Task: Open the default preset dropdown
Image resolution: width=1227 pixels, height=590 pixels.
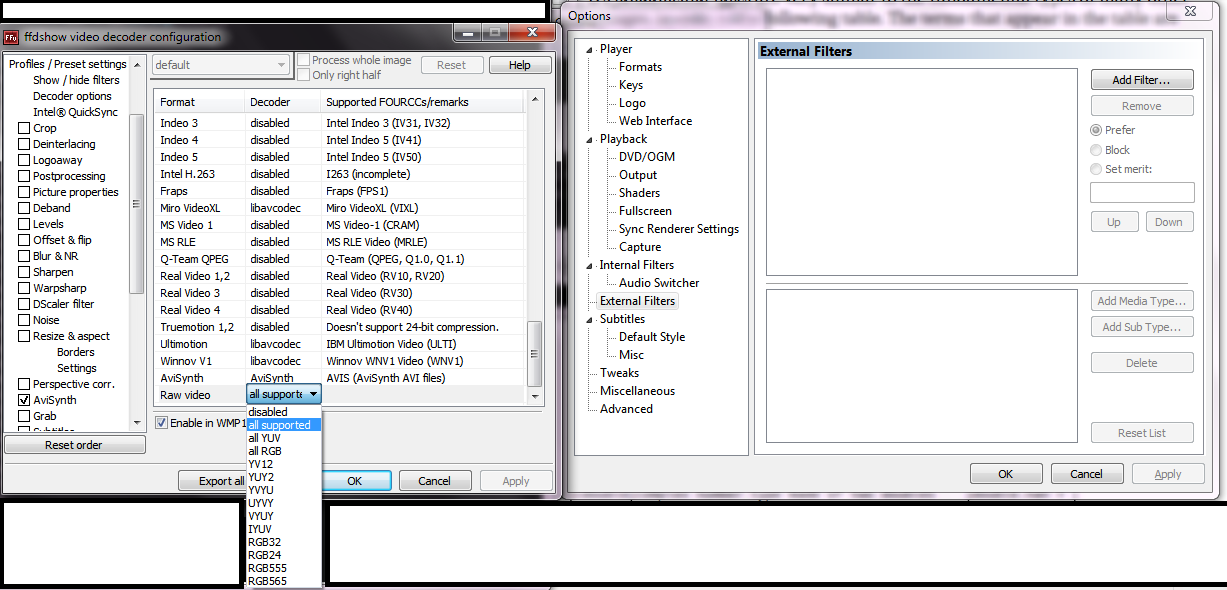Action: [220, 65]
